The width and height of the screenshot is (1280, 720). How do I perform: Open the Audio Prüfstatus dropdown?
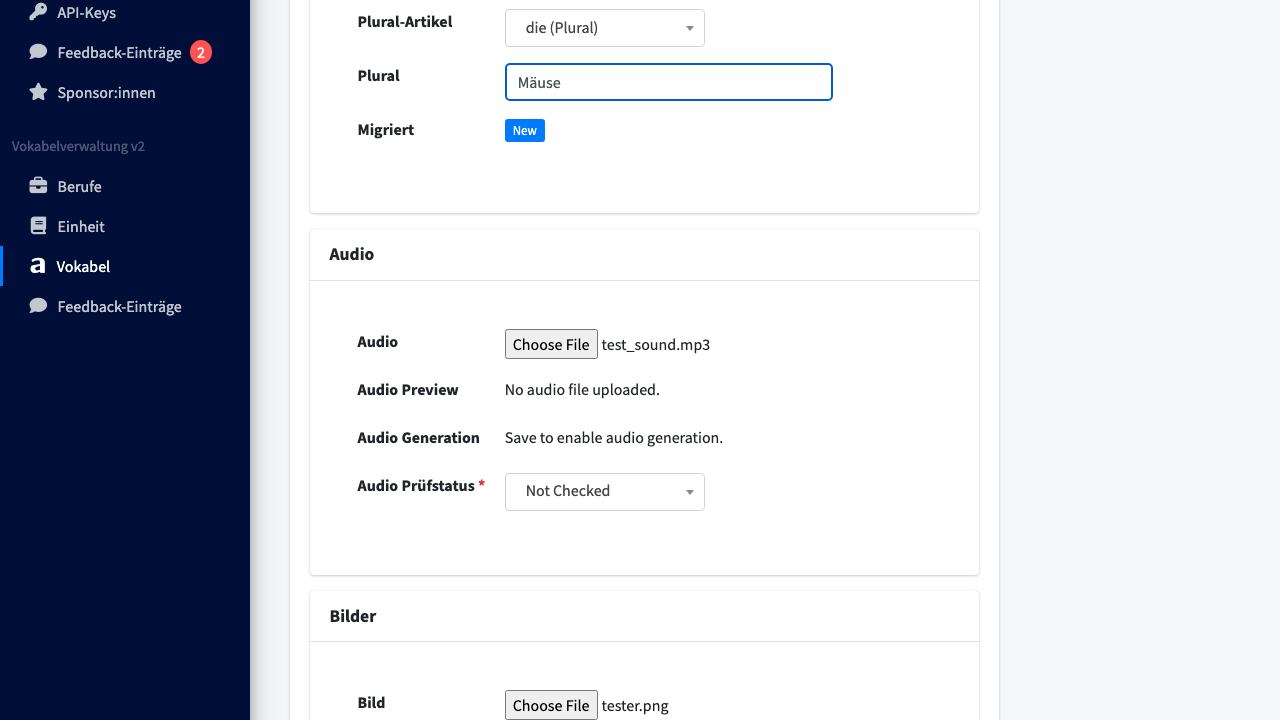point(605,491)
